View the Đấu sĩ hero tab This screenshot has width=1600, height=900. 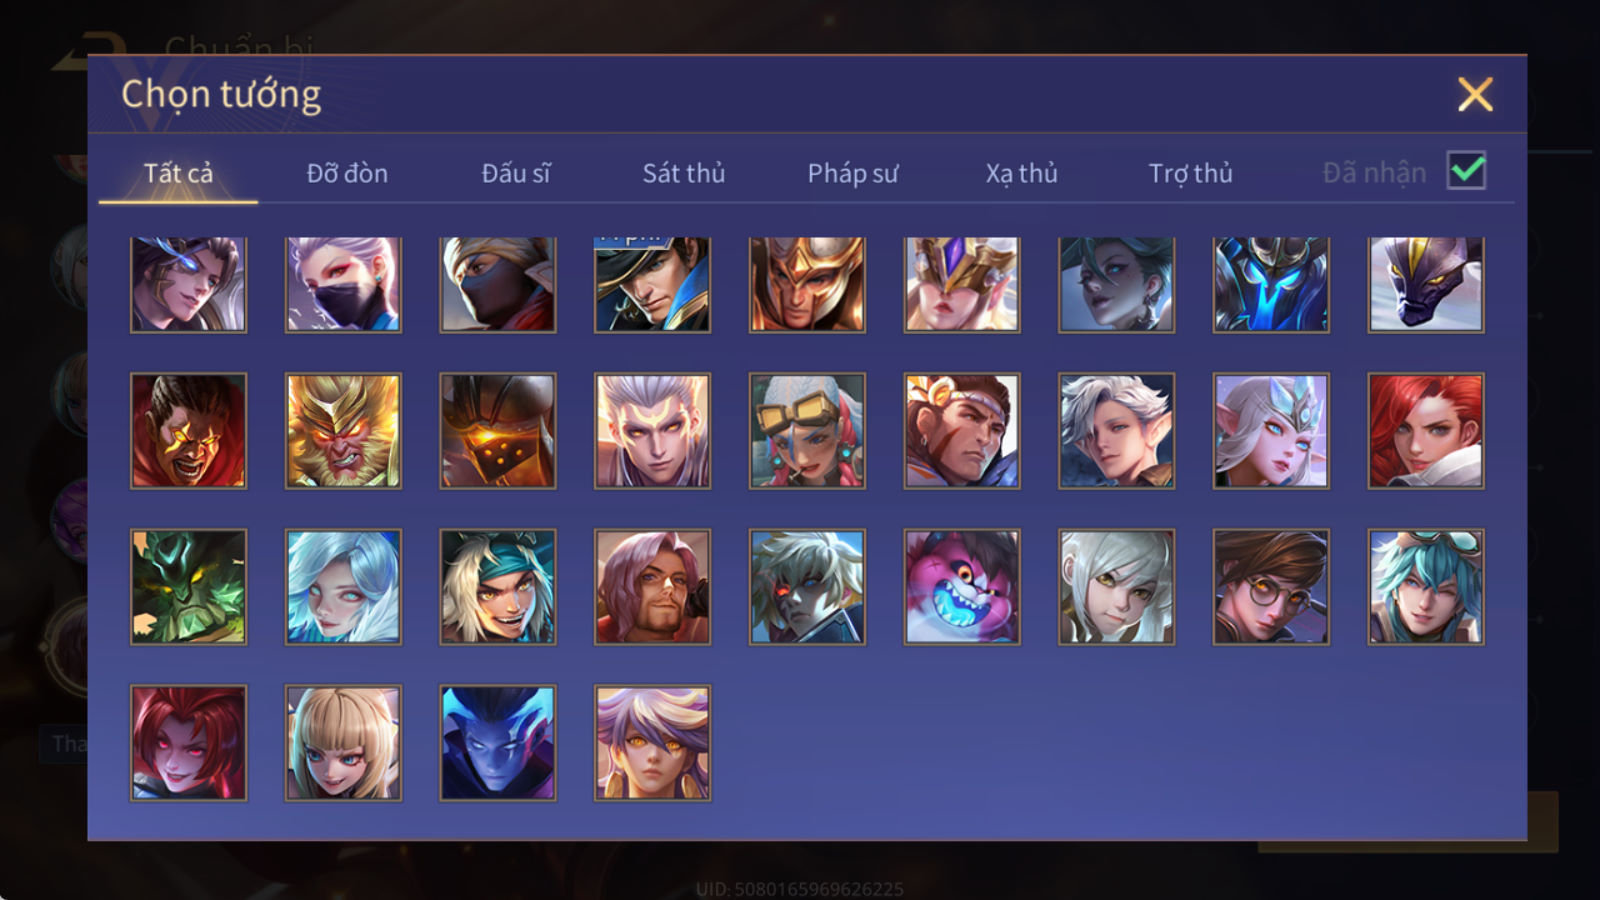click(516, 173)
